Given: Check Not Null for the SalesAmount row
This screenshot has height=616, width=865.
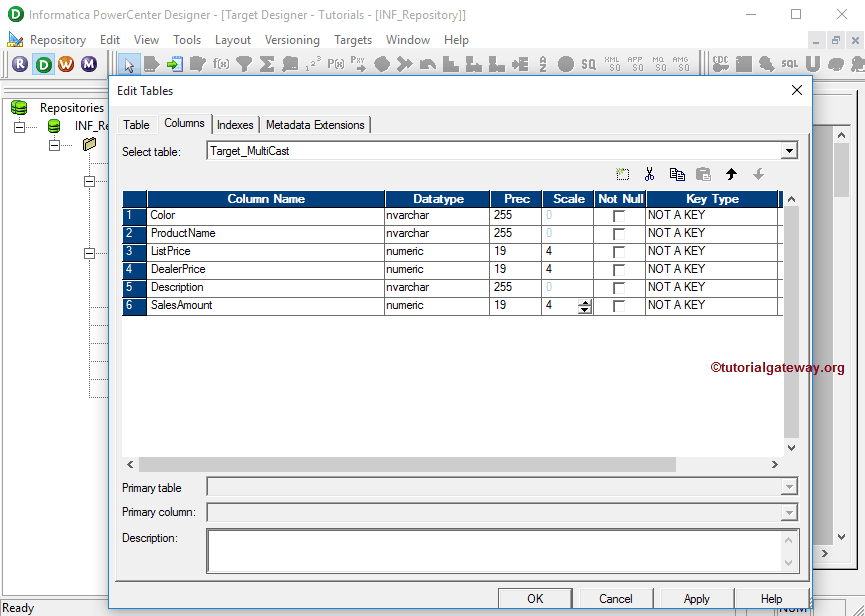Looking at the screenshot, I should click(618, 305).
